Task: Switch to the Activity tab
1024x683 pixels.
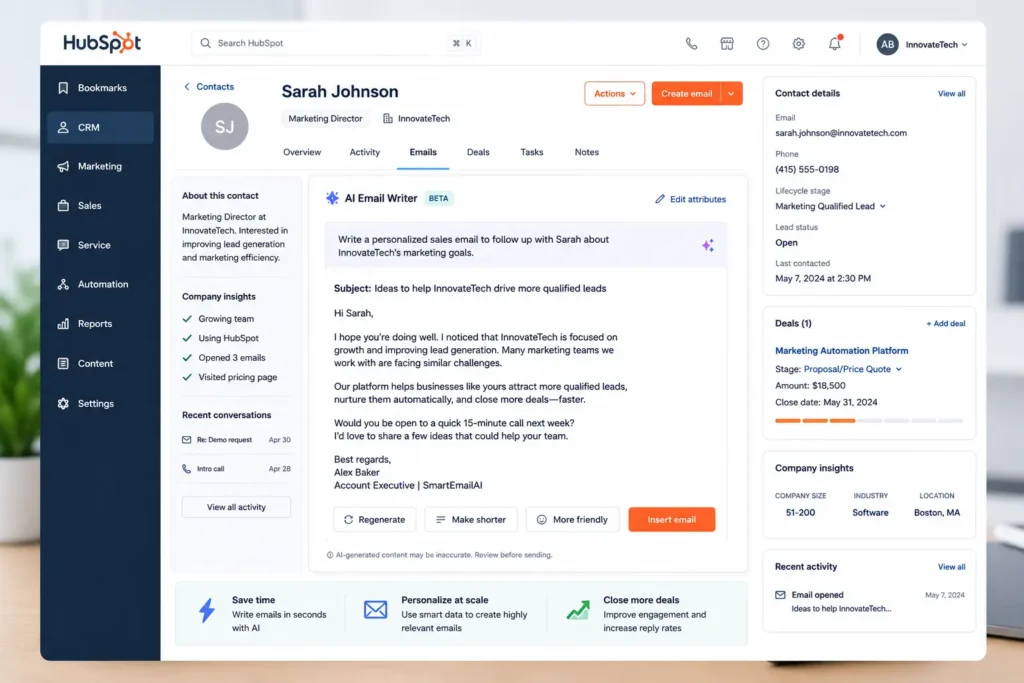Action: coord(364,152)
